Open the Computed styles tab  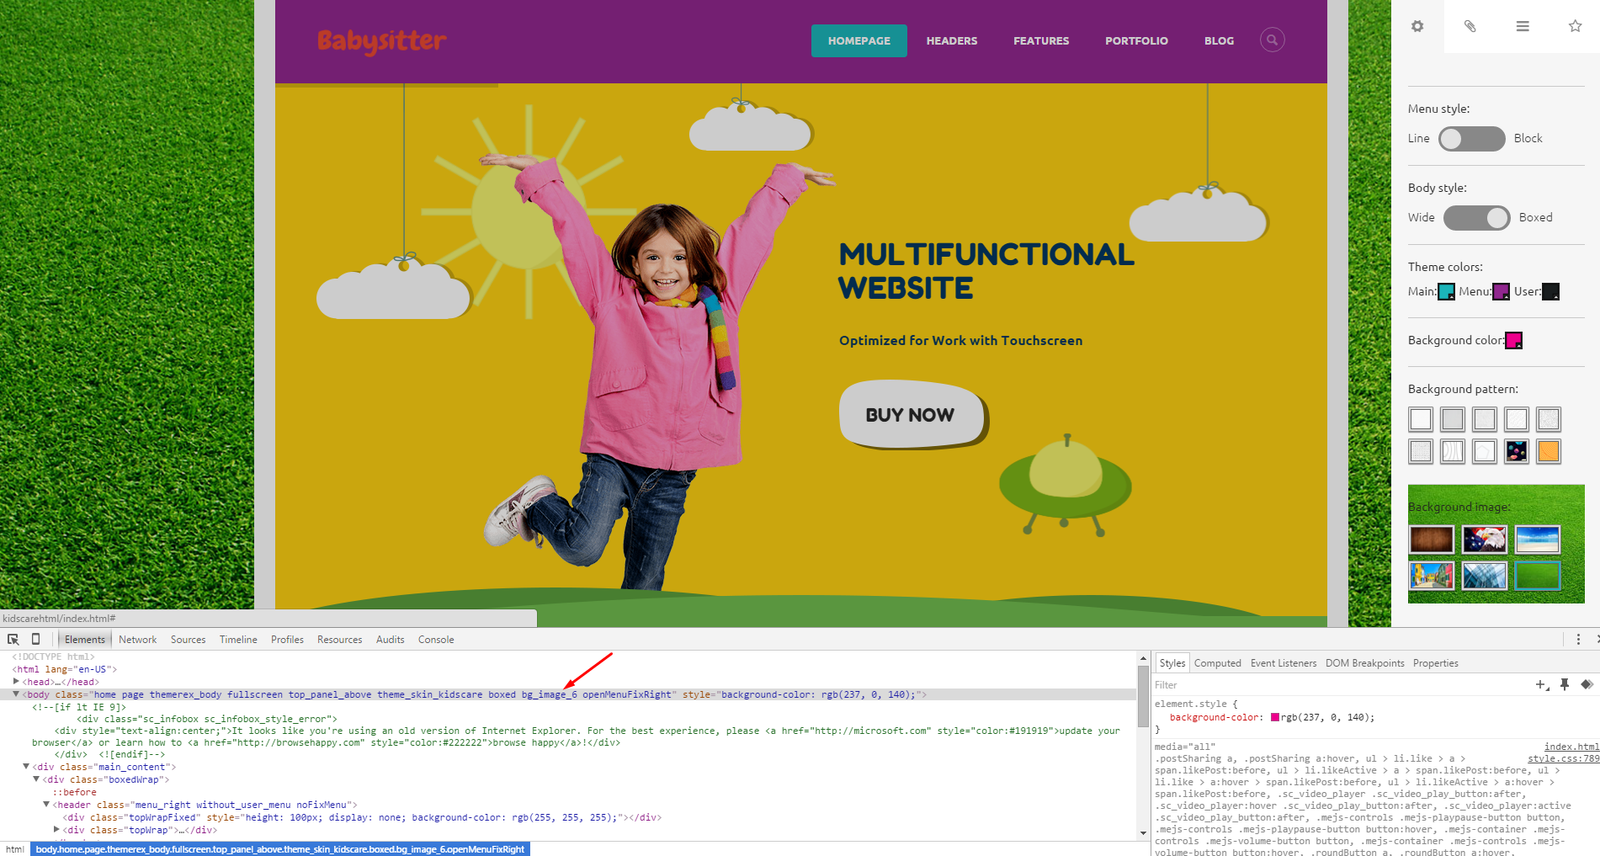[x=1217, y=663]
